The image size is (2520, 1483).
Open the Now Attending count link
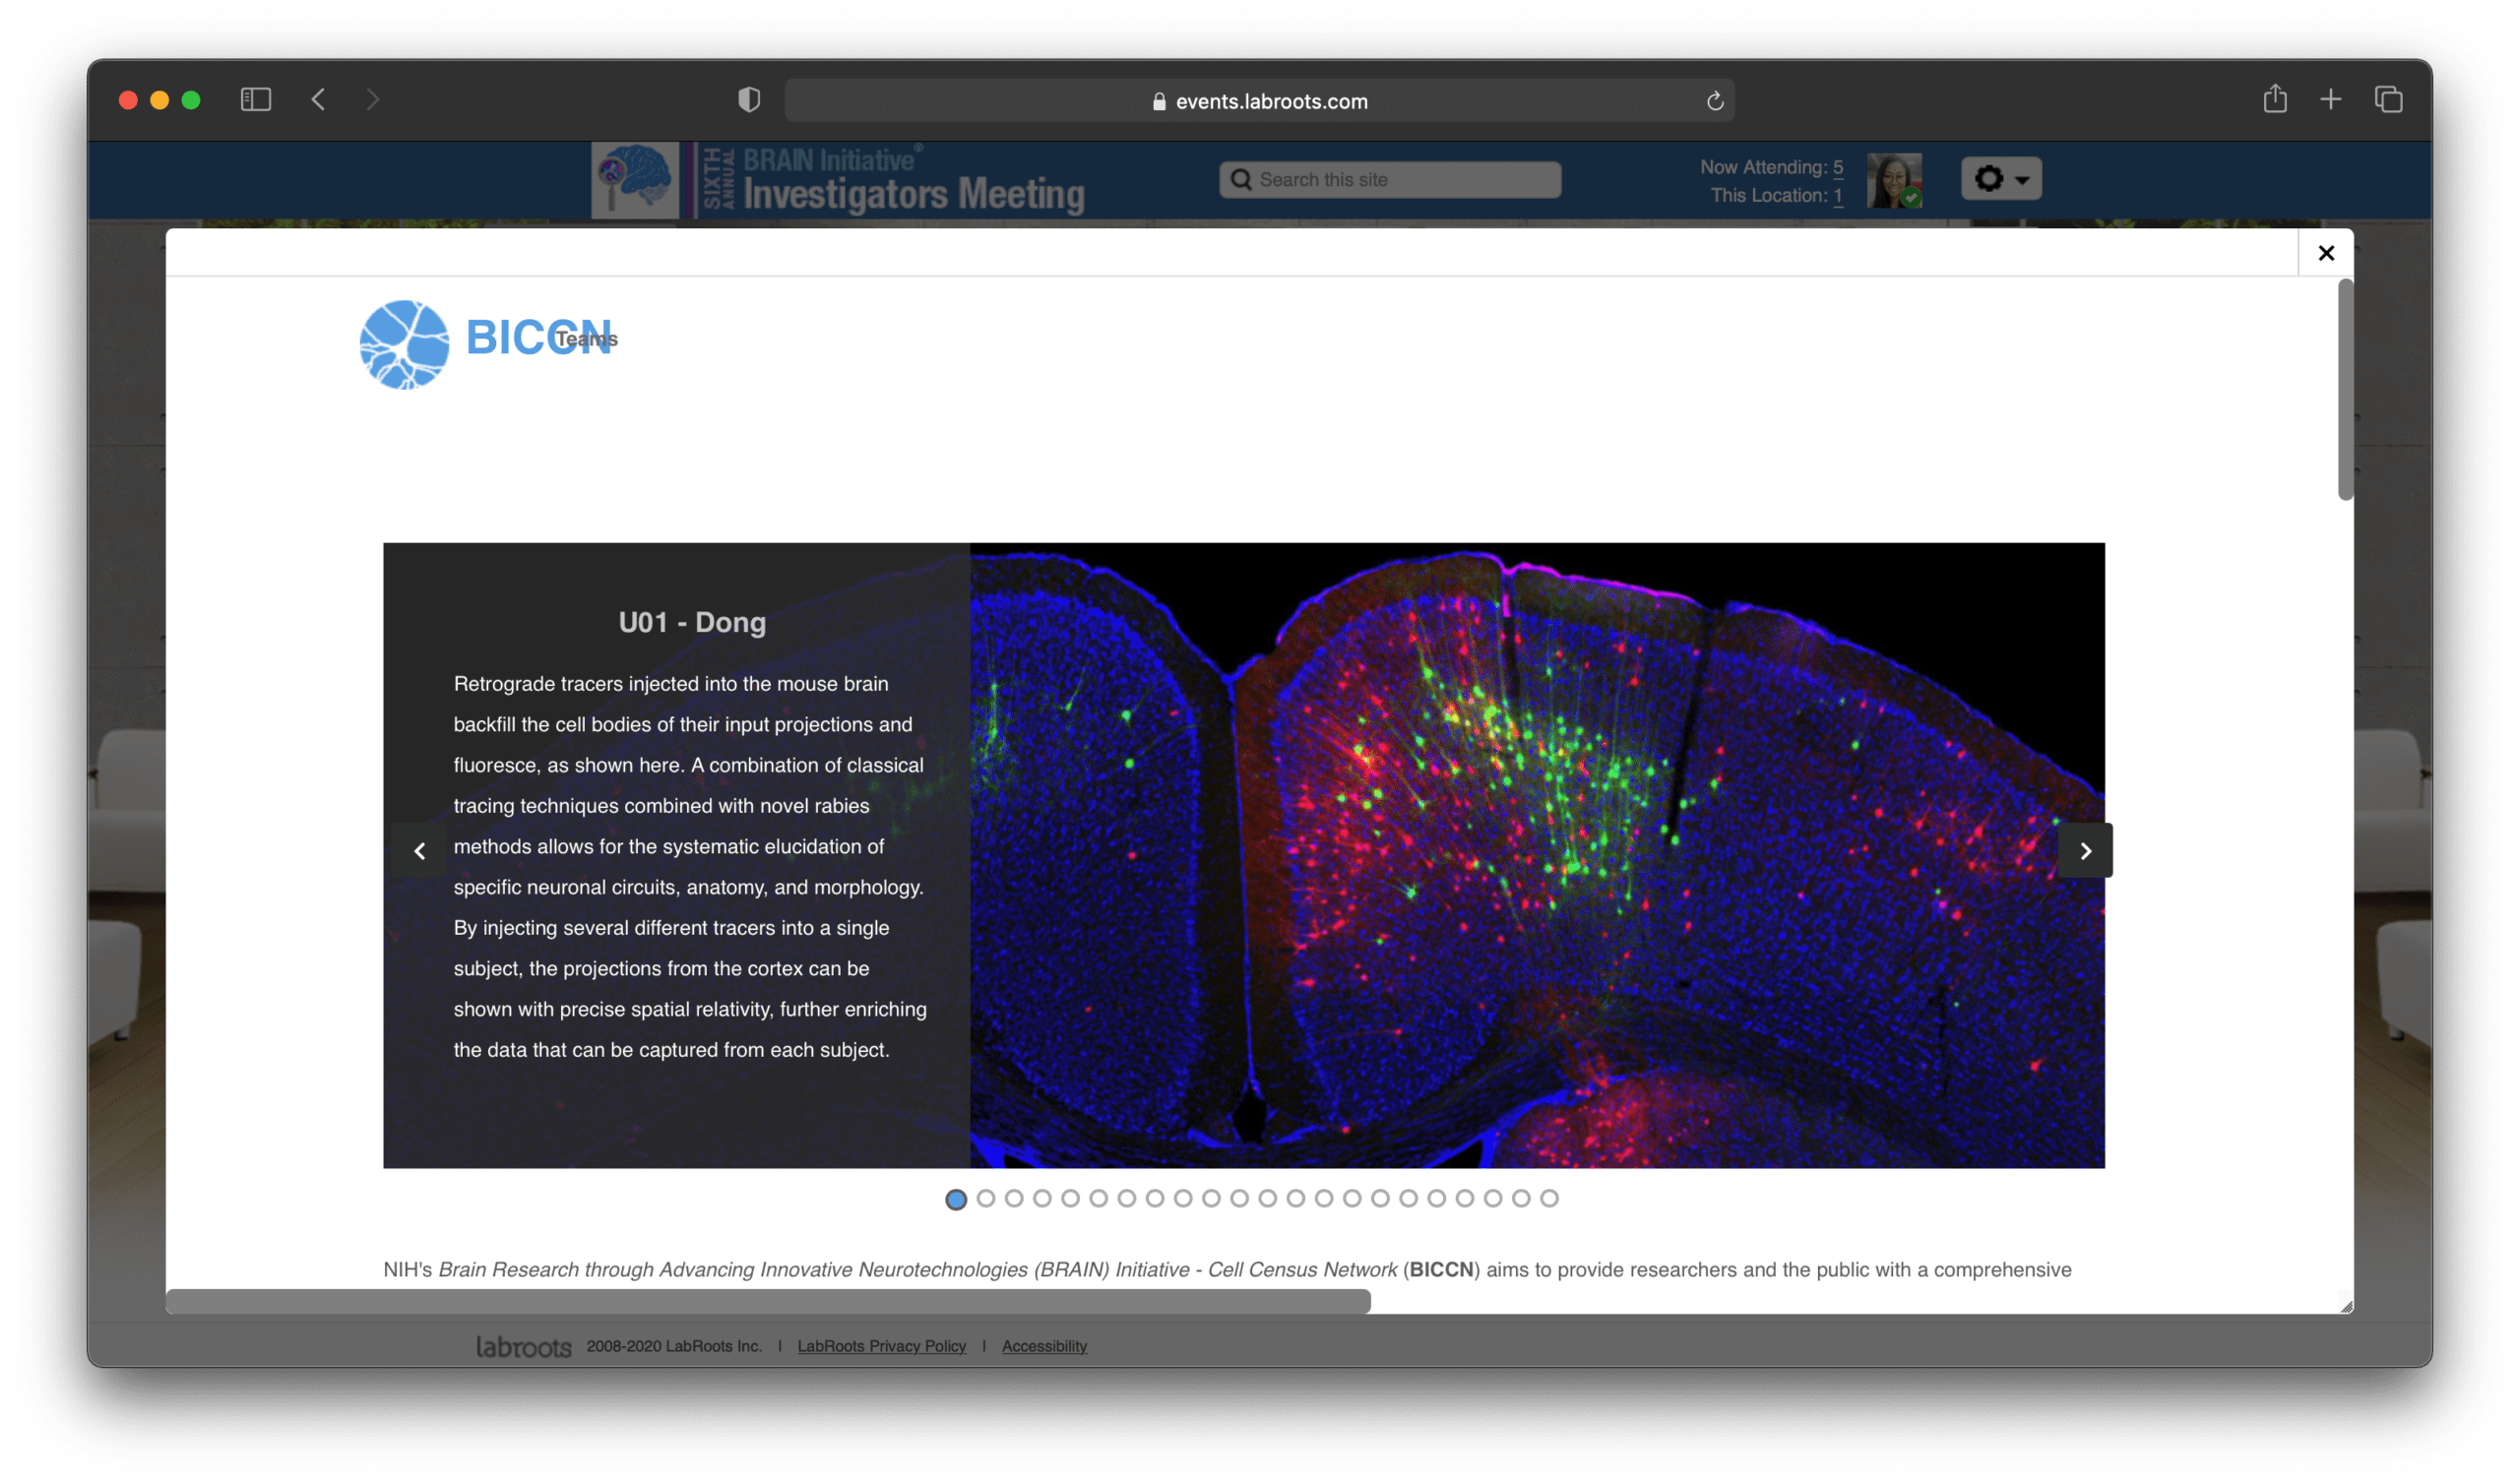click(x=1837, y=167)
